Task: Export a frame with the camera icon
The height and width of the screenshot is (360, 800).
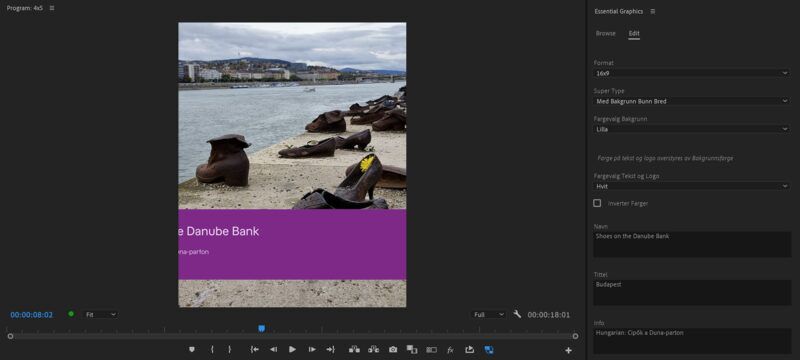Action: (393, 350)
